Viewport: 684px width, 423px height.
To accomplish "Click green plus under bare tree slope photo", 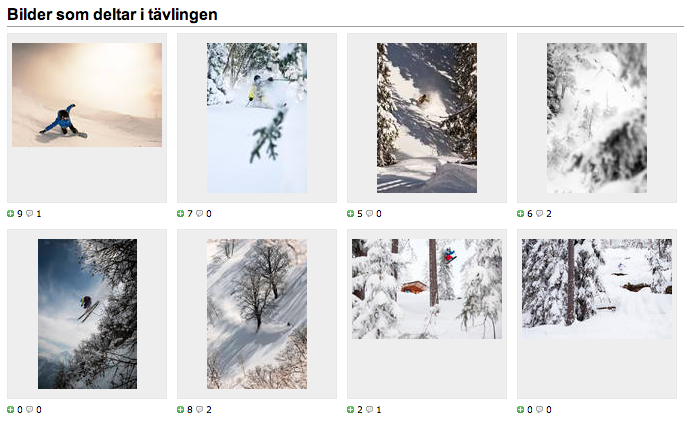I will point(180,409).
